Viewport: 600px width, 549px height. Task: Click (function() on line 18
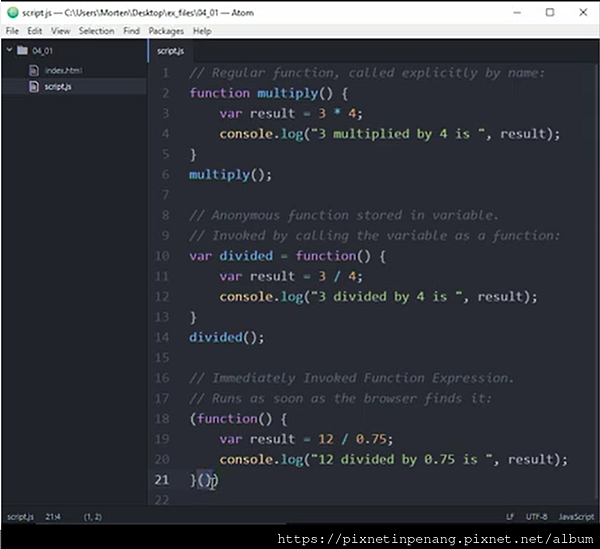(231, 419)
